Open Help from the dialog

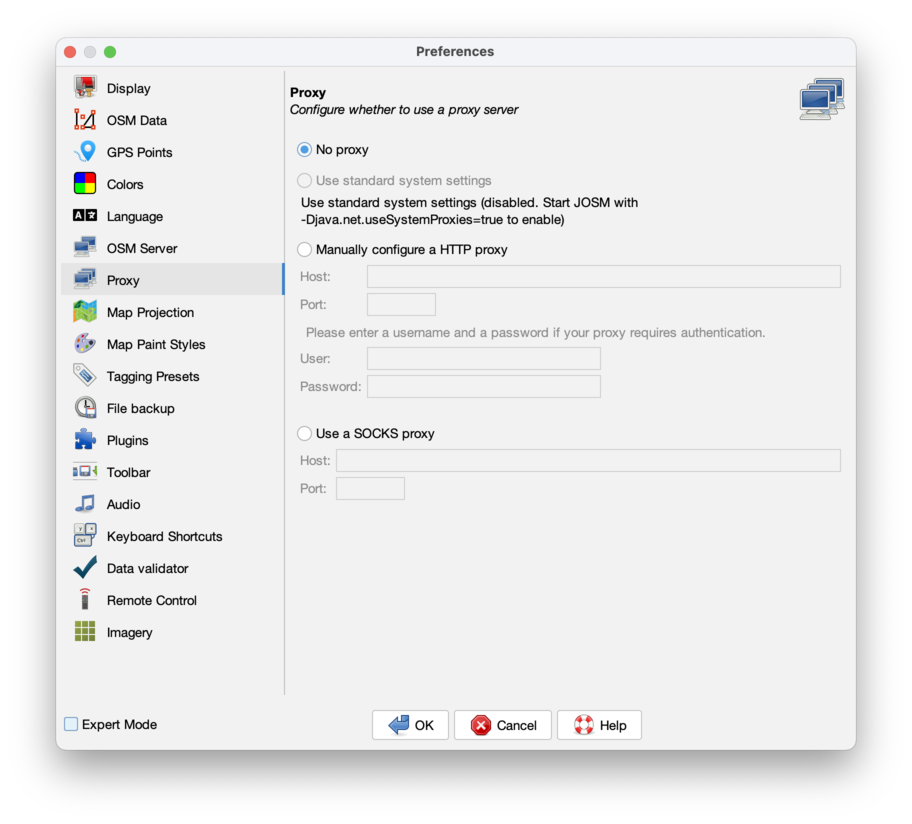(x=599, y=724)
